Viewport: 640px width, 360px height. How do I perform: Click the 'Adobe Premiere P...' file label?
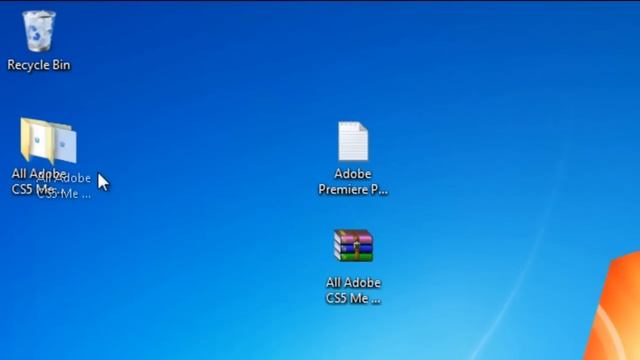pos(353,182)
